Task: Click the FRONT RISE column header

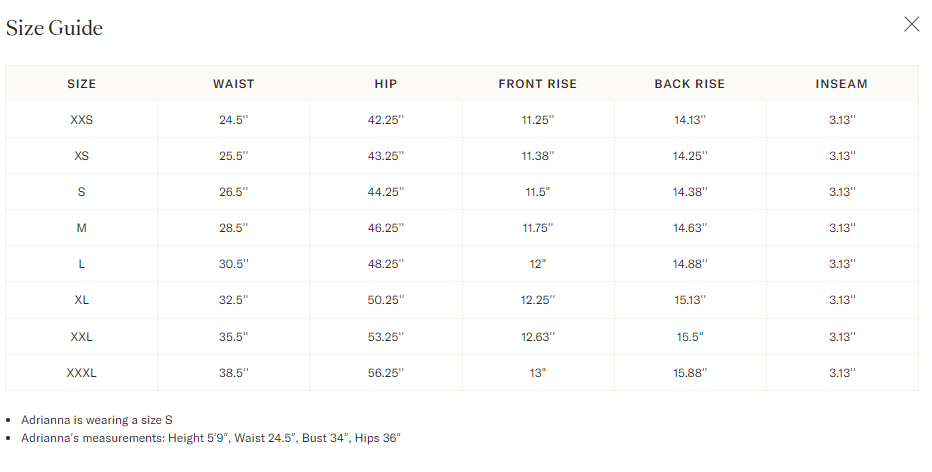Action: pyautogui.click(x=538, y=84)
